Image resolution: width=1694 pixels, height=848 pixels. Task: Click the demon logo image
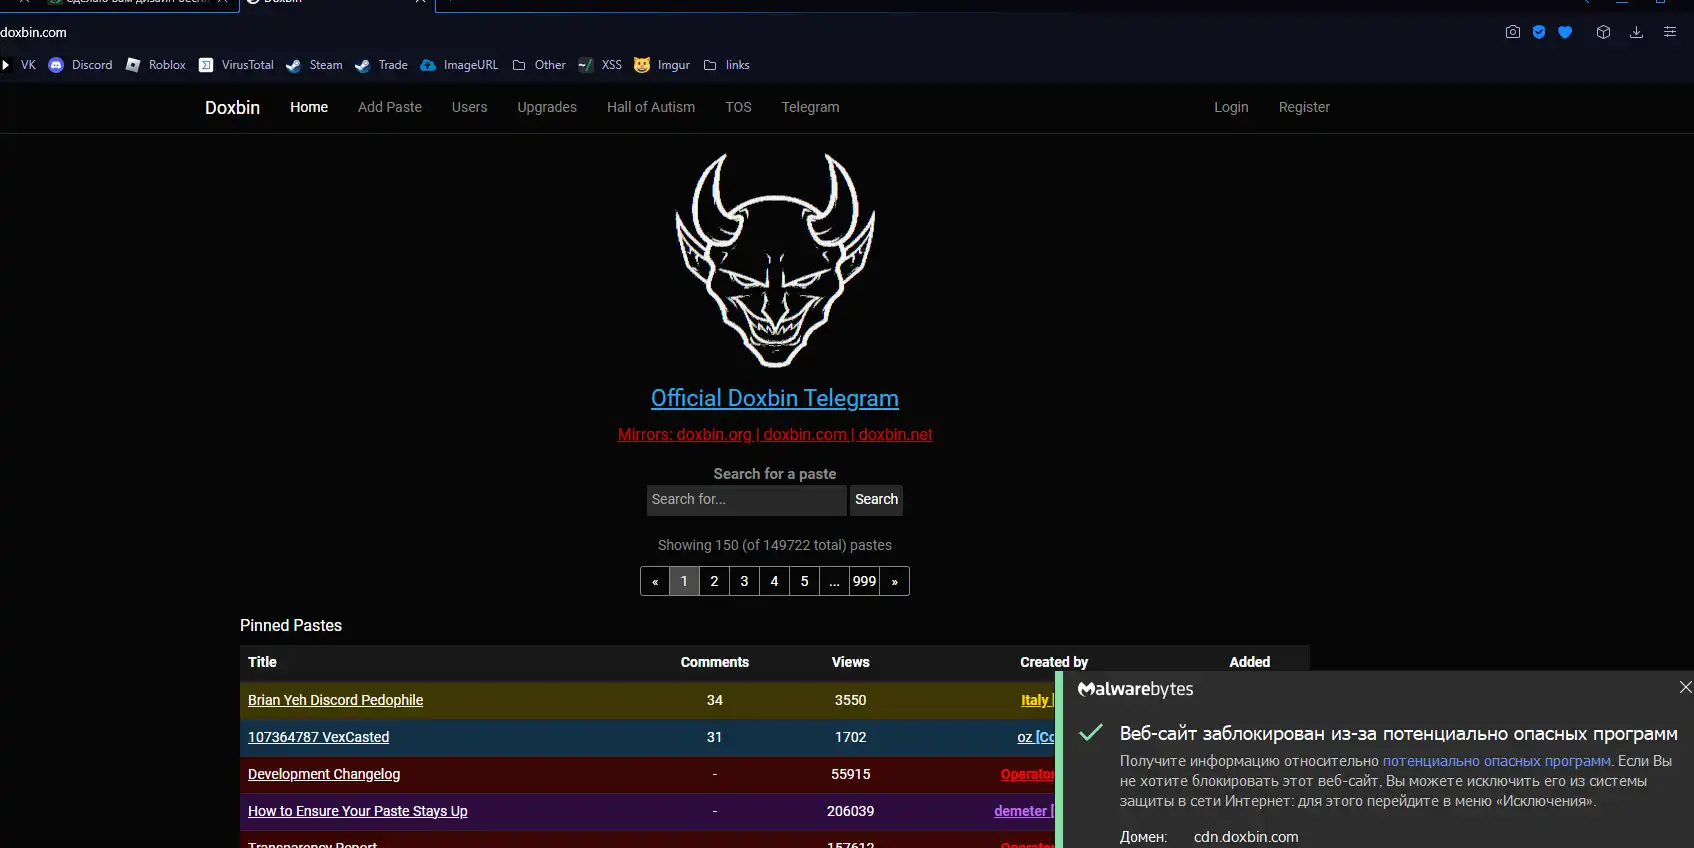[x=775, y=260]
